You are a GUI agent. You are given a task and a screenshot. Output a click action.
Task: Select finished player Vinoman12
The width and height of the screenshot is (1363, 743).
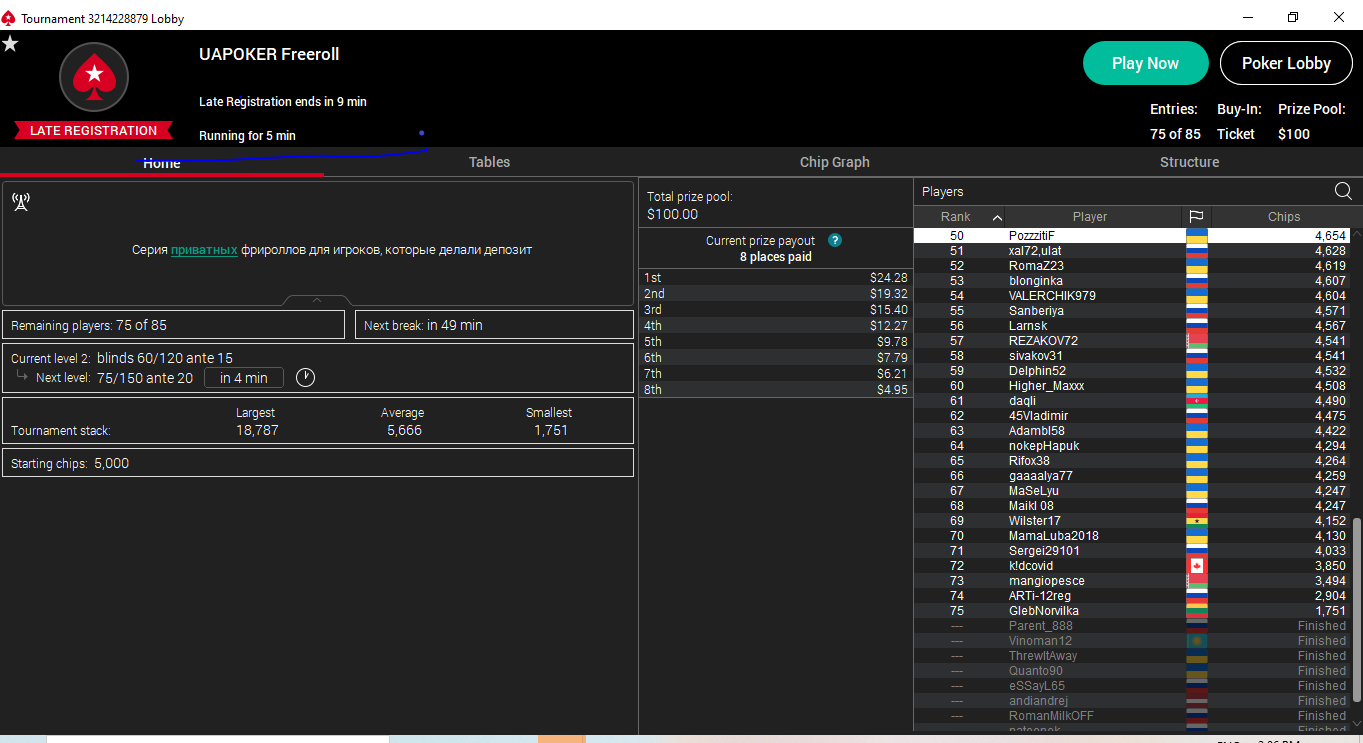click(x=1131, y=641)
